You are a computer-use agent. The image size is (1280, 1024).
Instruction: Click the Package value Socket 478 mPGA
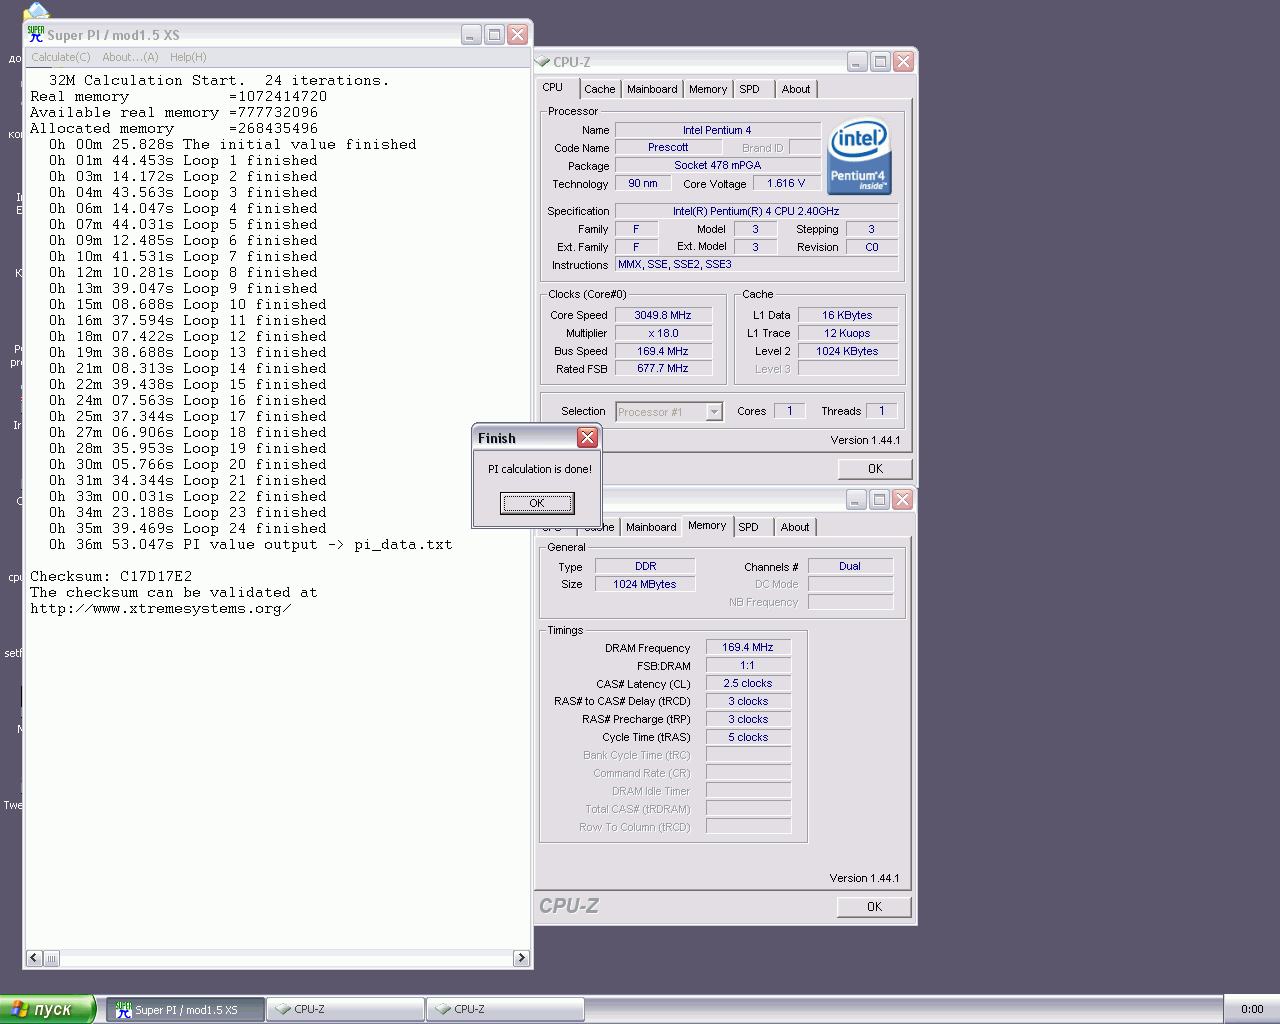click(717, 165)
